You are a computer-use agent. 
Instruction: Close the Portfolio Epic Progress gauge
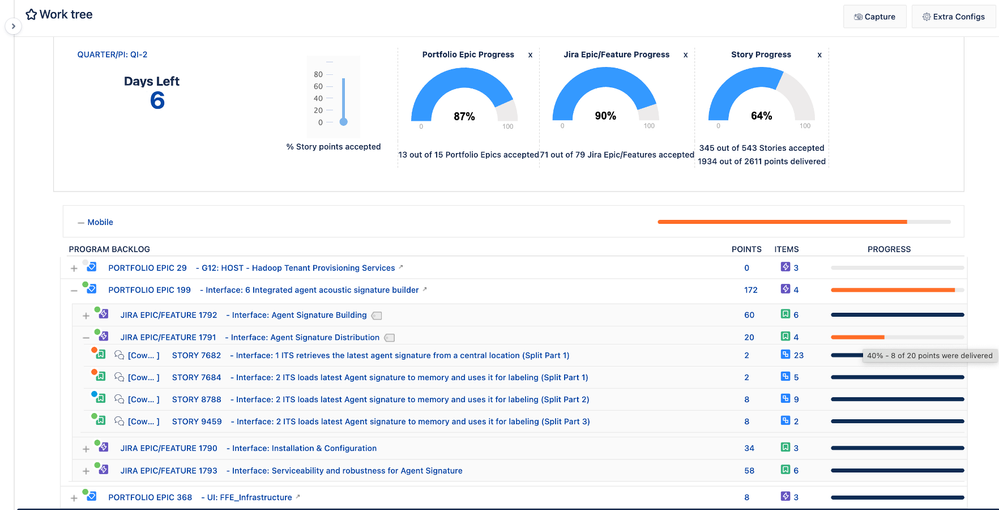click(530, 55)
